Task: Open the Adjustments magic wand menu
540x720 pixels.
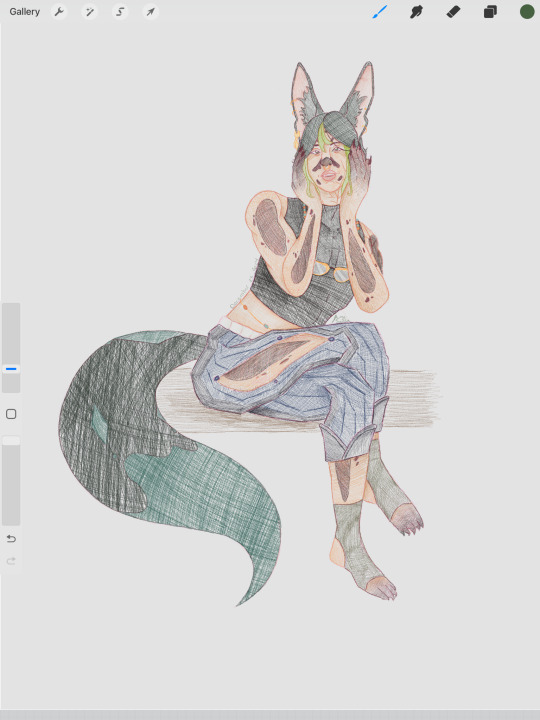Action: point(89,12)
